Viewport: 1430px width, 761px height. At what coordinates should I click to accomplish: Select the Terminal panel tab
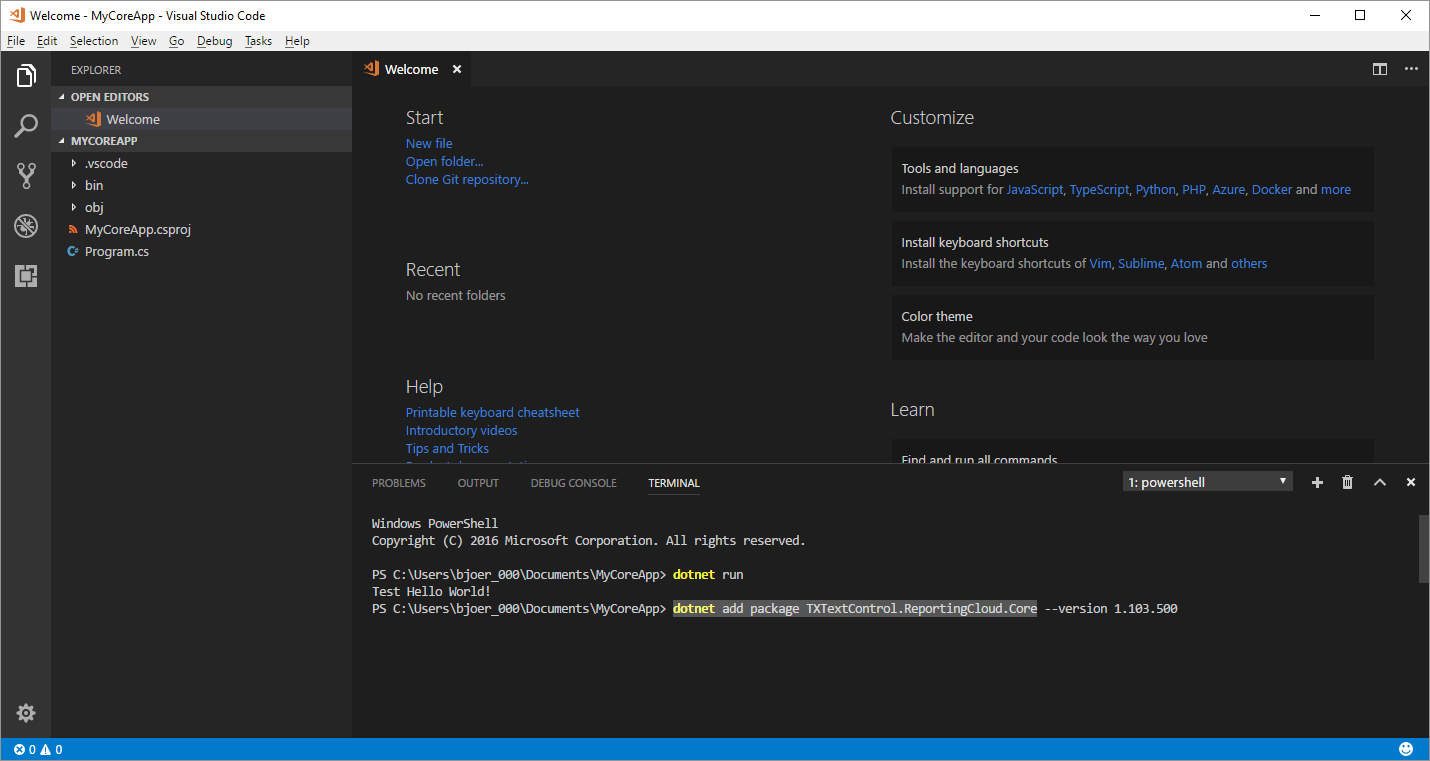pos(674,483)
